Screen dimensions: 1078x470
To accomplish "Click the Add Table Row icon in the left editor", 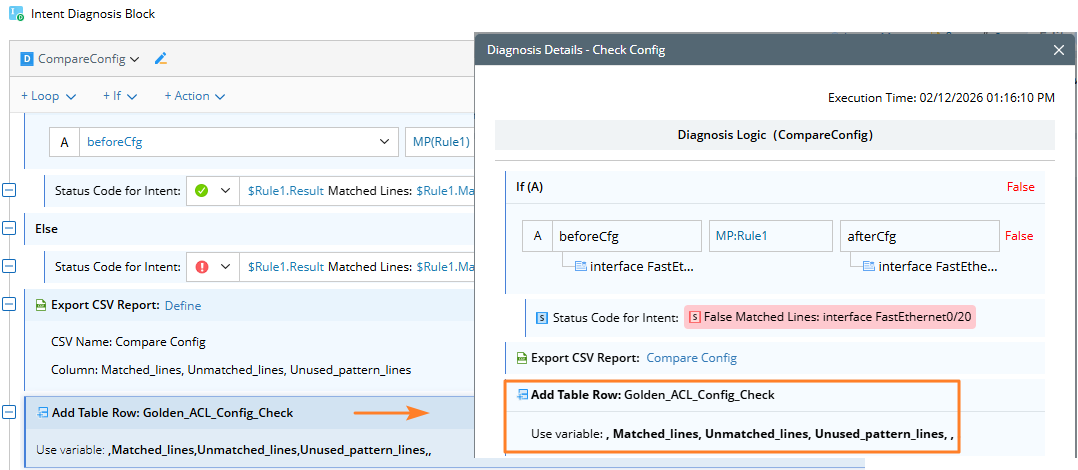I will (x=42, y=412).
